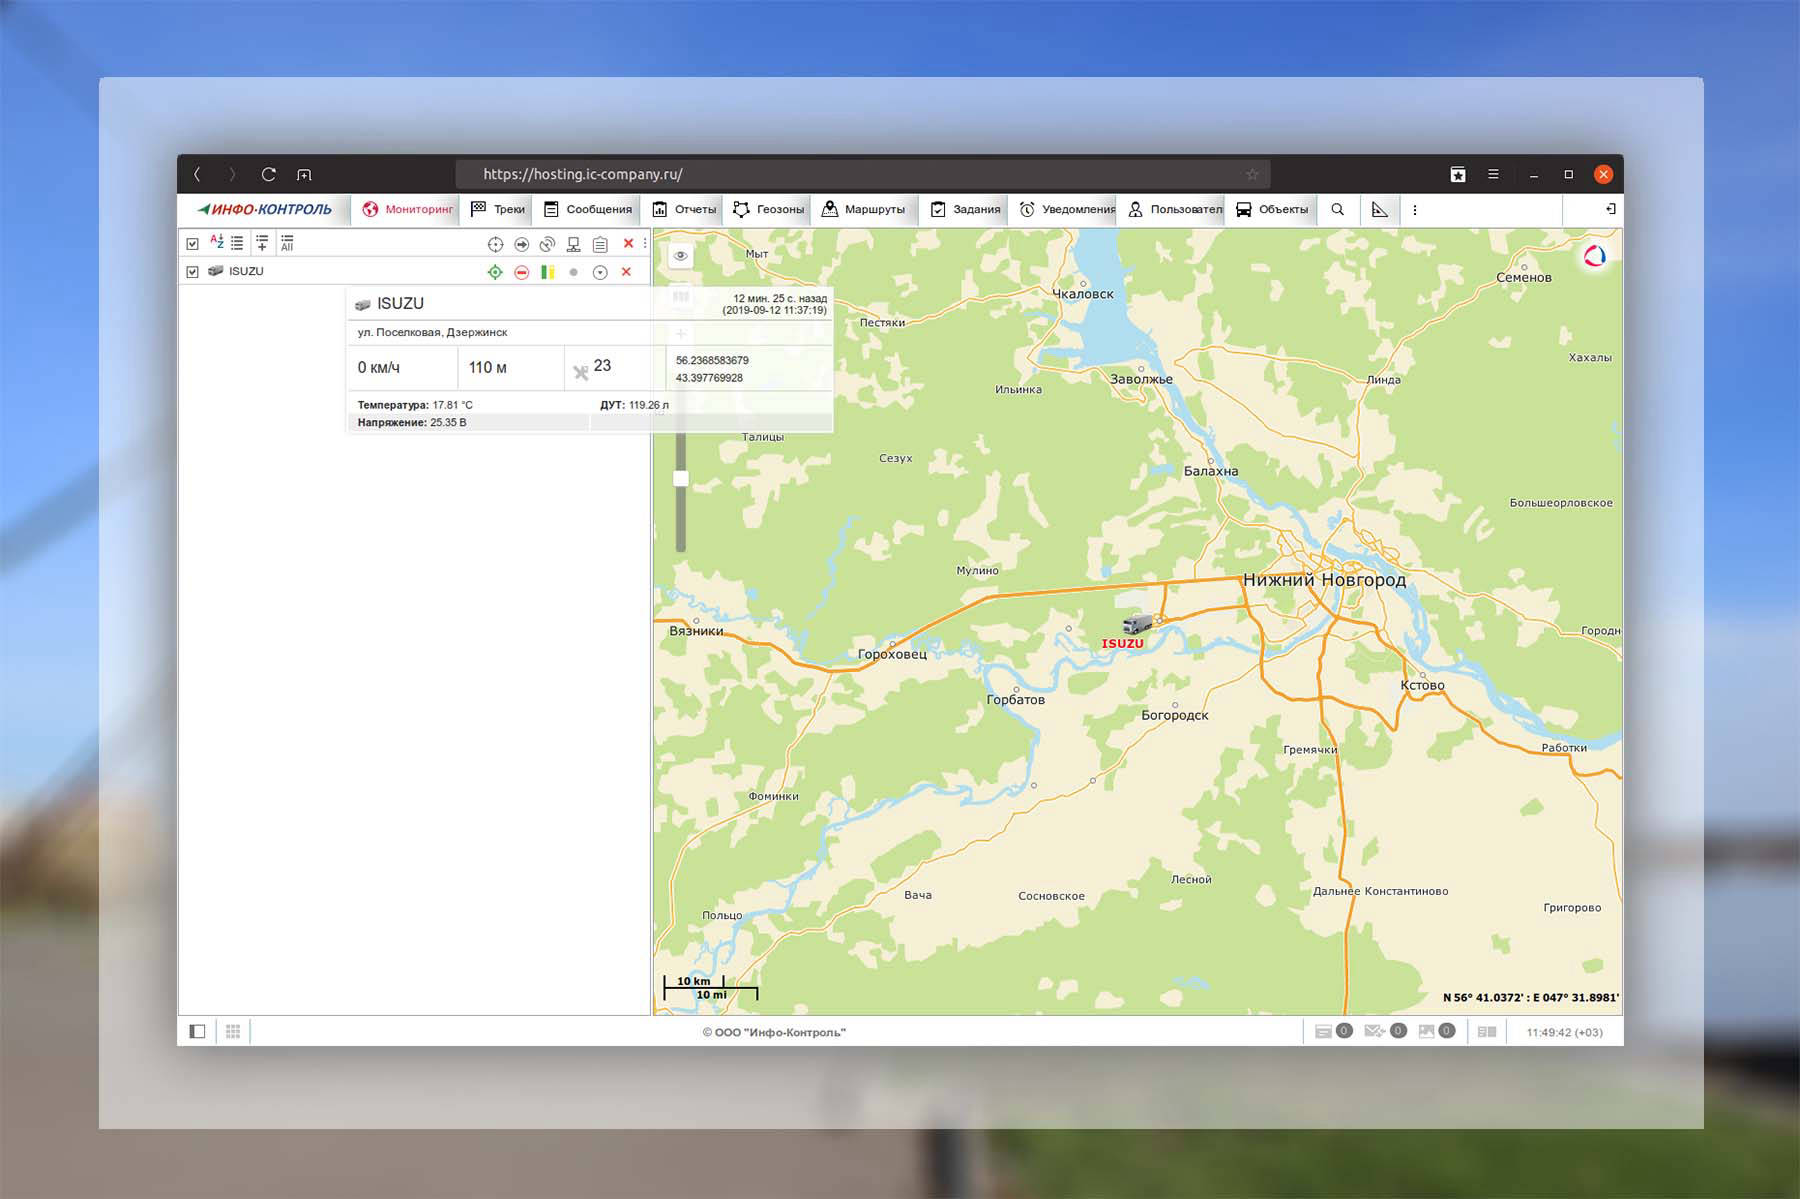
Task: Click the green locate icon for ISUZU
Action: coord(495,272)
